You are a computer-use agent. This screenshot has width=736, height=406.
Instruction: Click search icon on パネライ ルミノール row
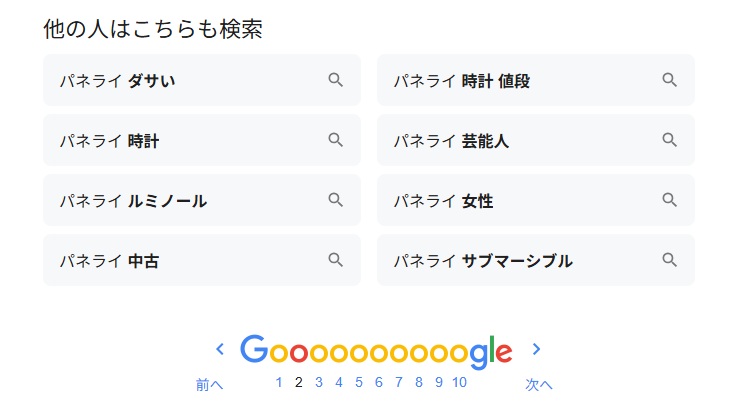pyautogui.click(x=336, y=200)
